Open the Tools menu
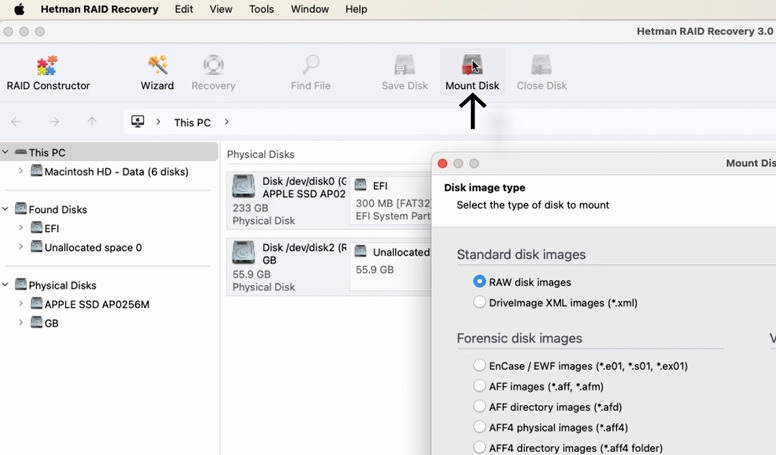776x455 pixels. pyautogui.click(x=261, y=9)
